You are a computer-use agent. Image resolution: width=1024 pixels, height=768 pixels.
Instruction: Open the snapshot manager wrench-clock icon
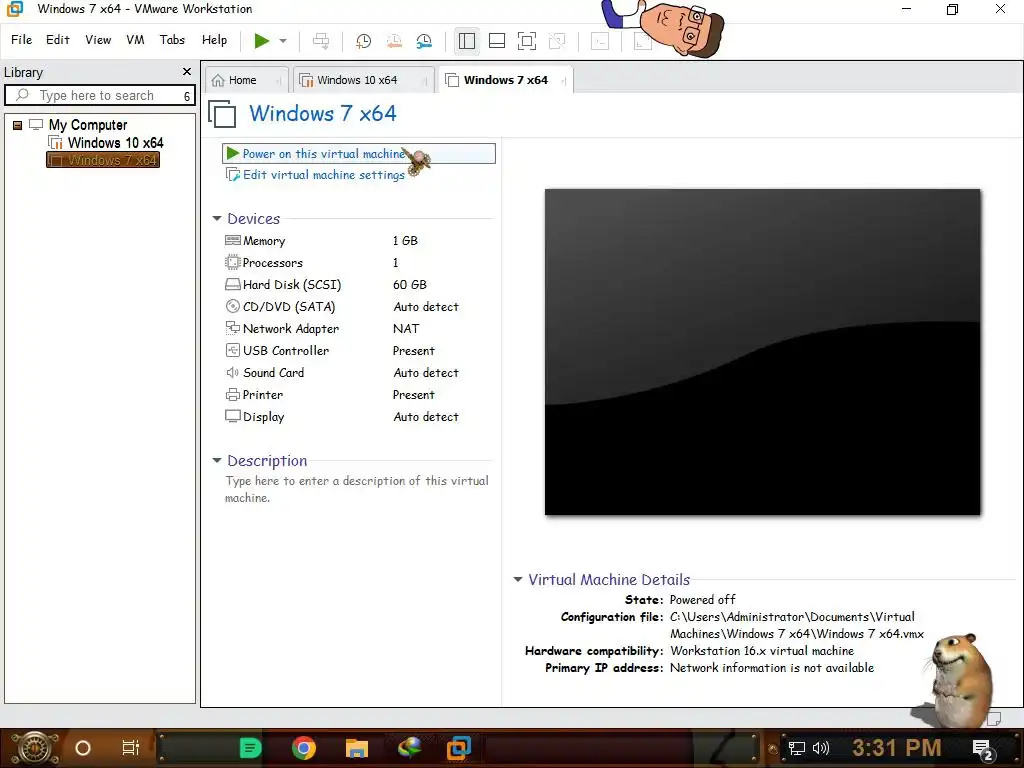tap(424, 41)
